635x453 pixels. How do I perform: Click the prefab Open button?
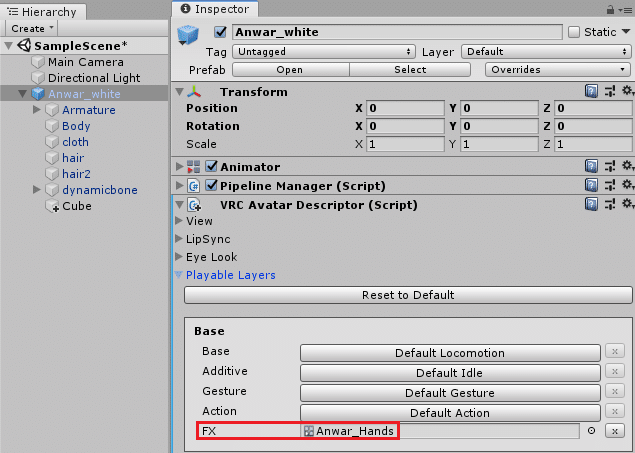pyautogui.click(x=290, y=70)
